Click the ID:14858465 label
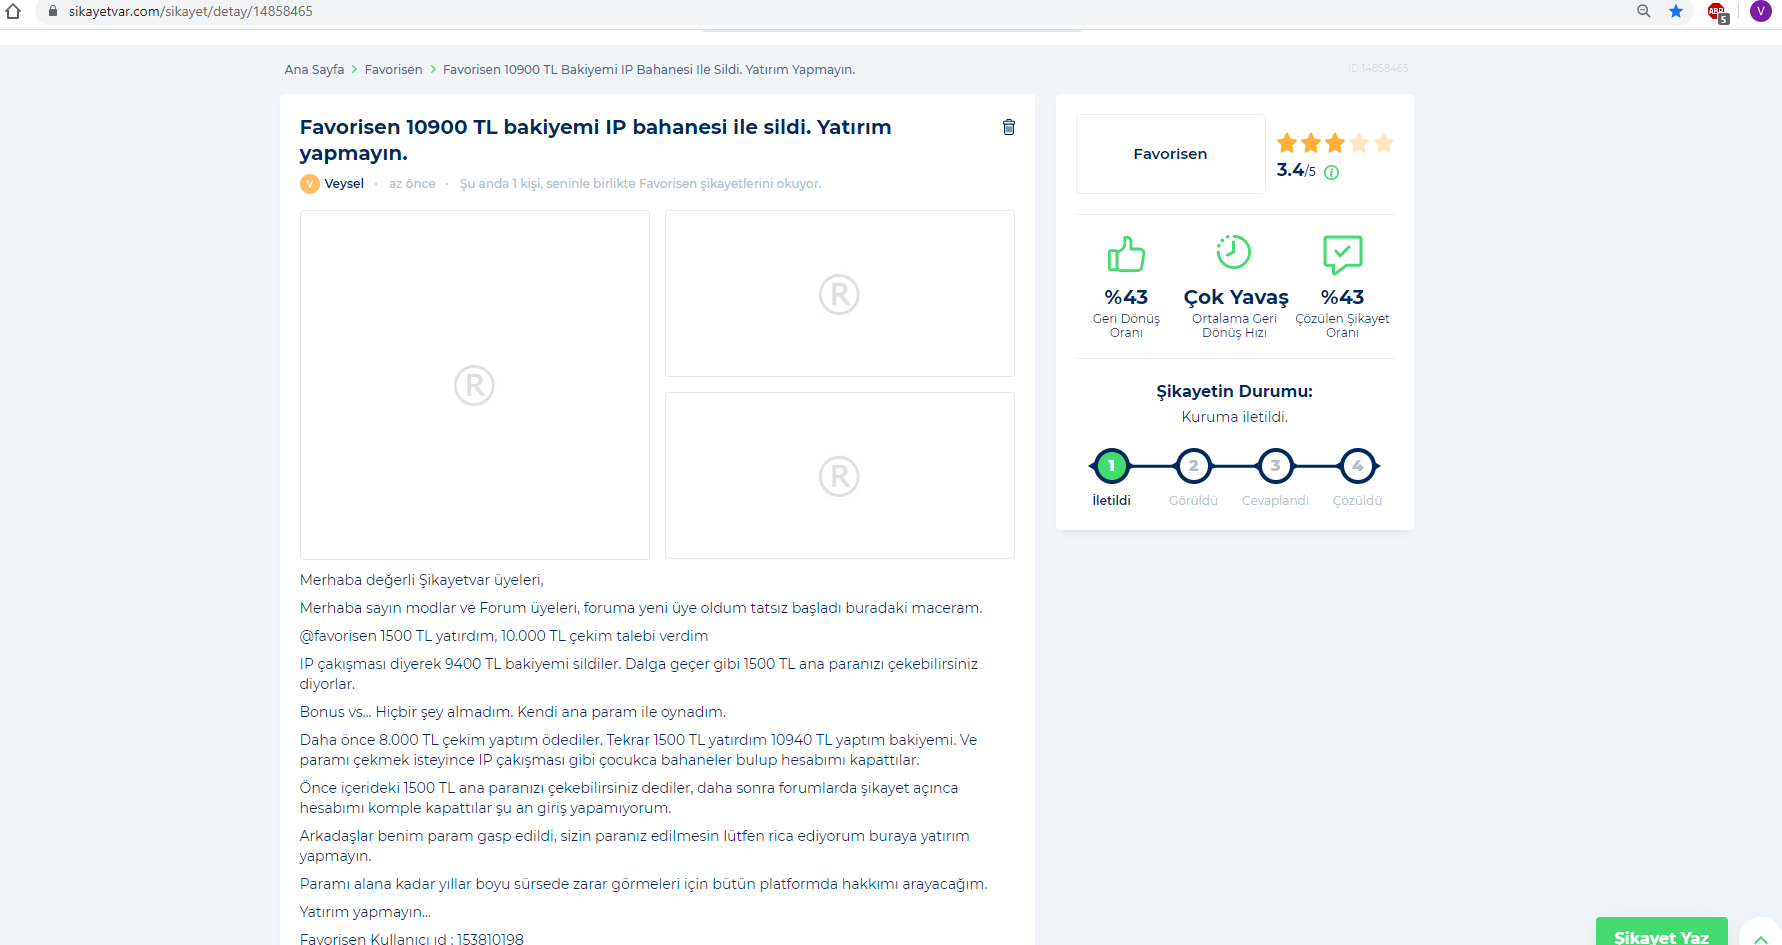1782x945 pixels. tap(1378, 68)
